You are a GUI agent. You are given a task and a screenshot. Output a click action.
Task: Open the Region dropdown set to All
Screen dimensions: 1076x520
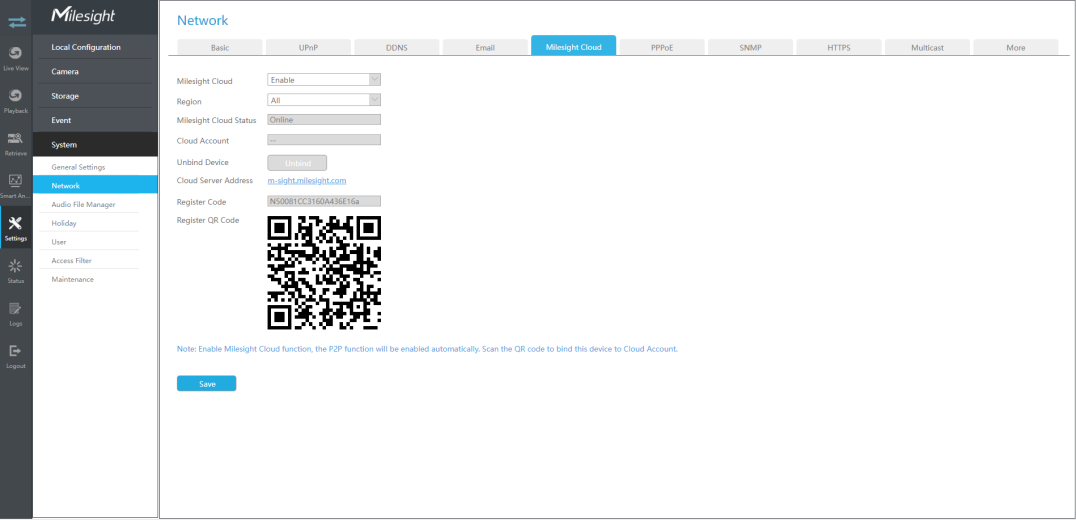pyautogui.click(x=324, y=100)
